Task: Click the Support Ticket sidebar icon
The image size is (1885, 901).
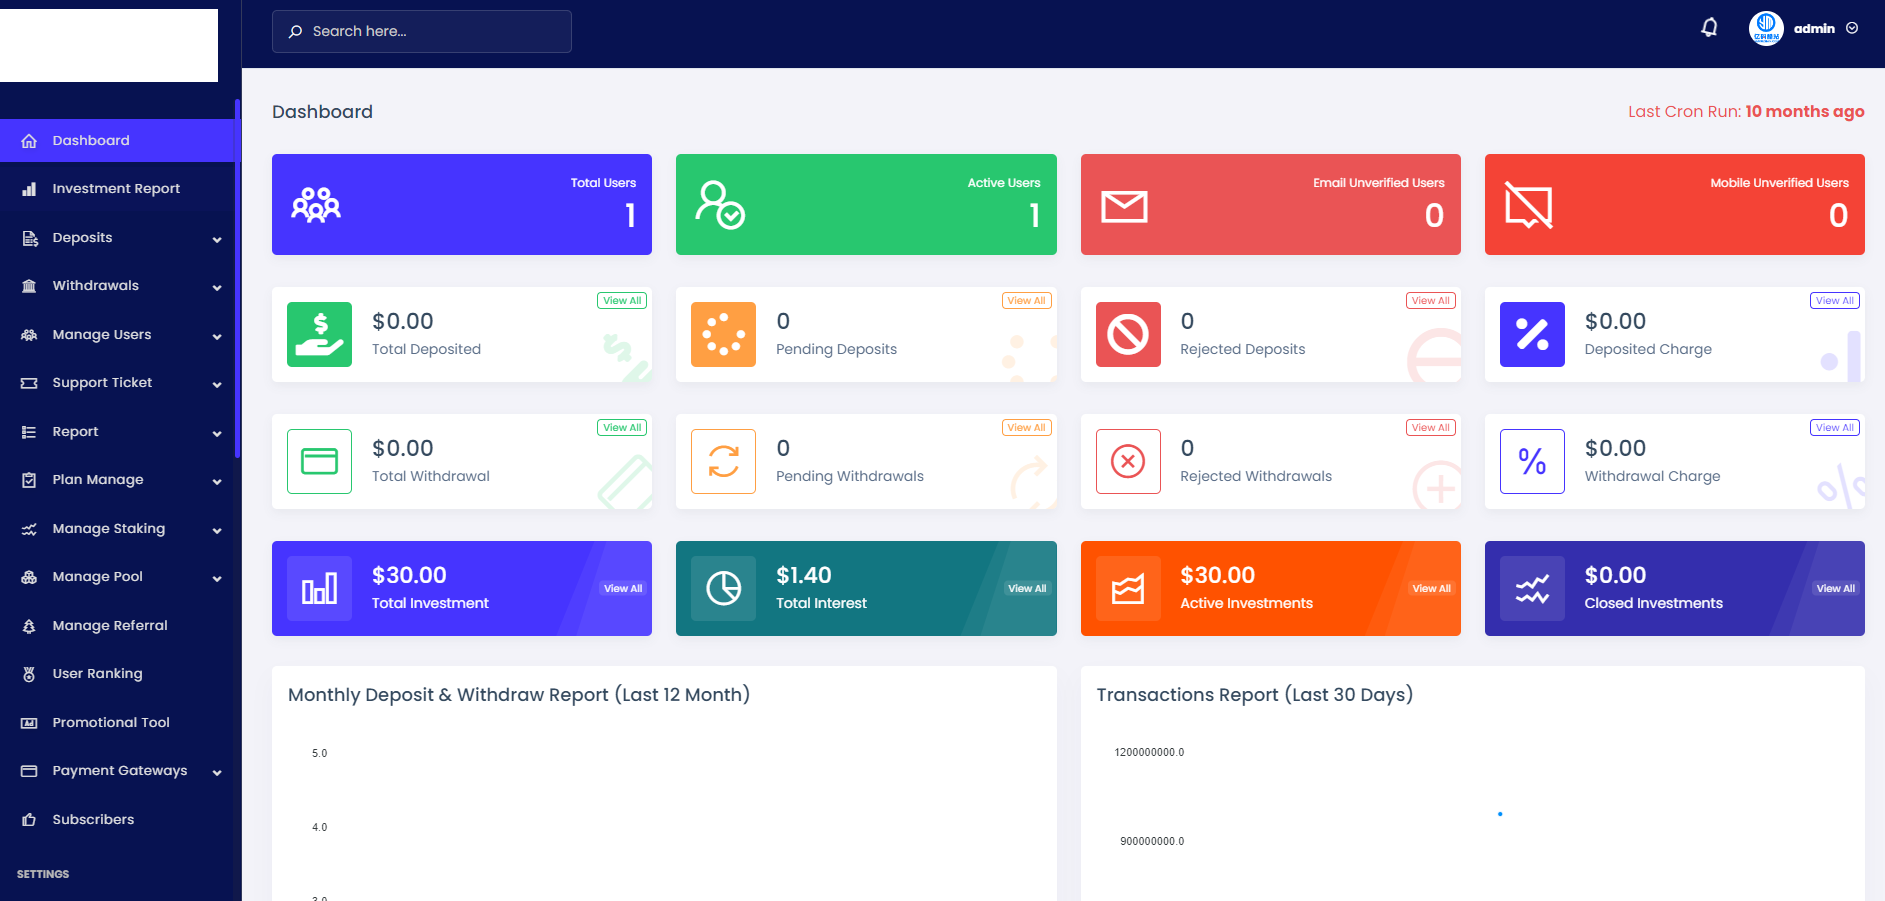Action: click(29, 383)
